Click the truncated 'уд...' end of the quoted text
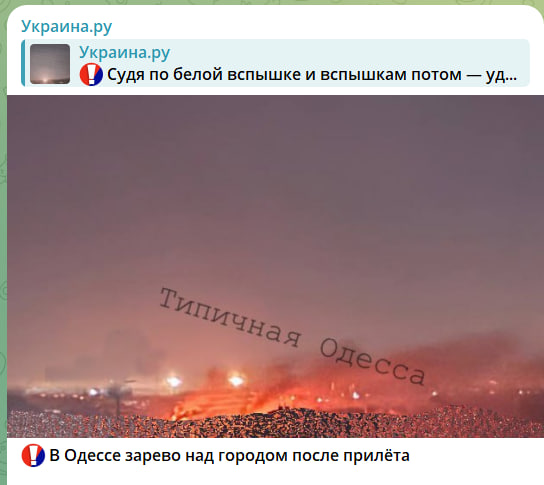 (501, 74)
